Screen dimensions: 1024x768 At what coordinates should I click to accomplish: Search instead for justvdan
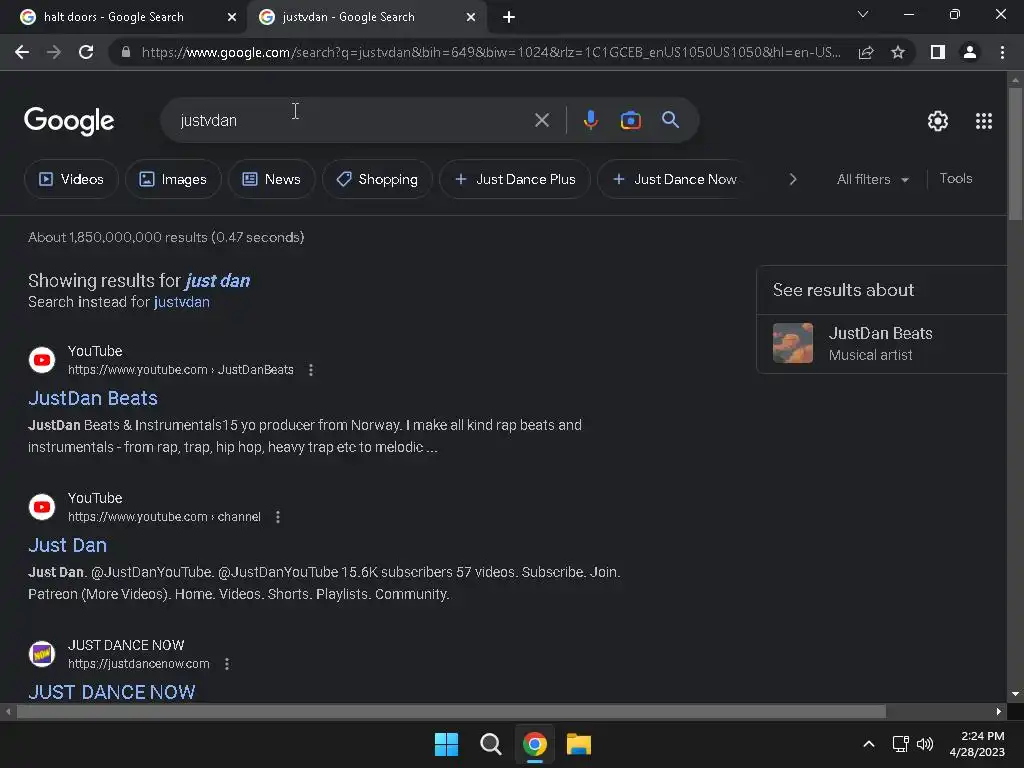(x=182, y=302)
